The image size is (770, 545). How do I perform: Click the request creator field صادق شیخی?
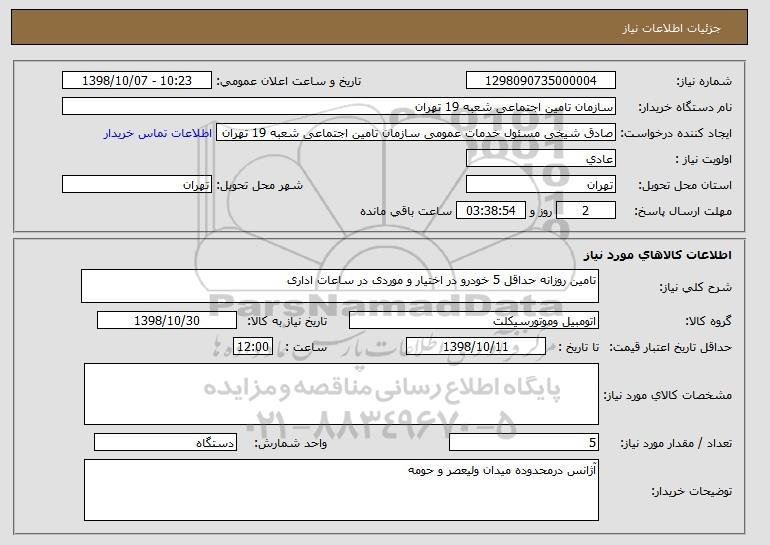(416, 133)
